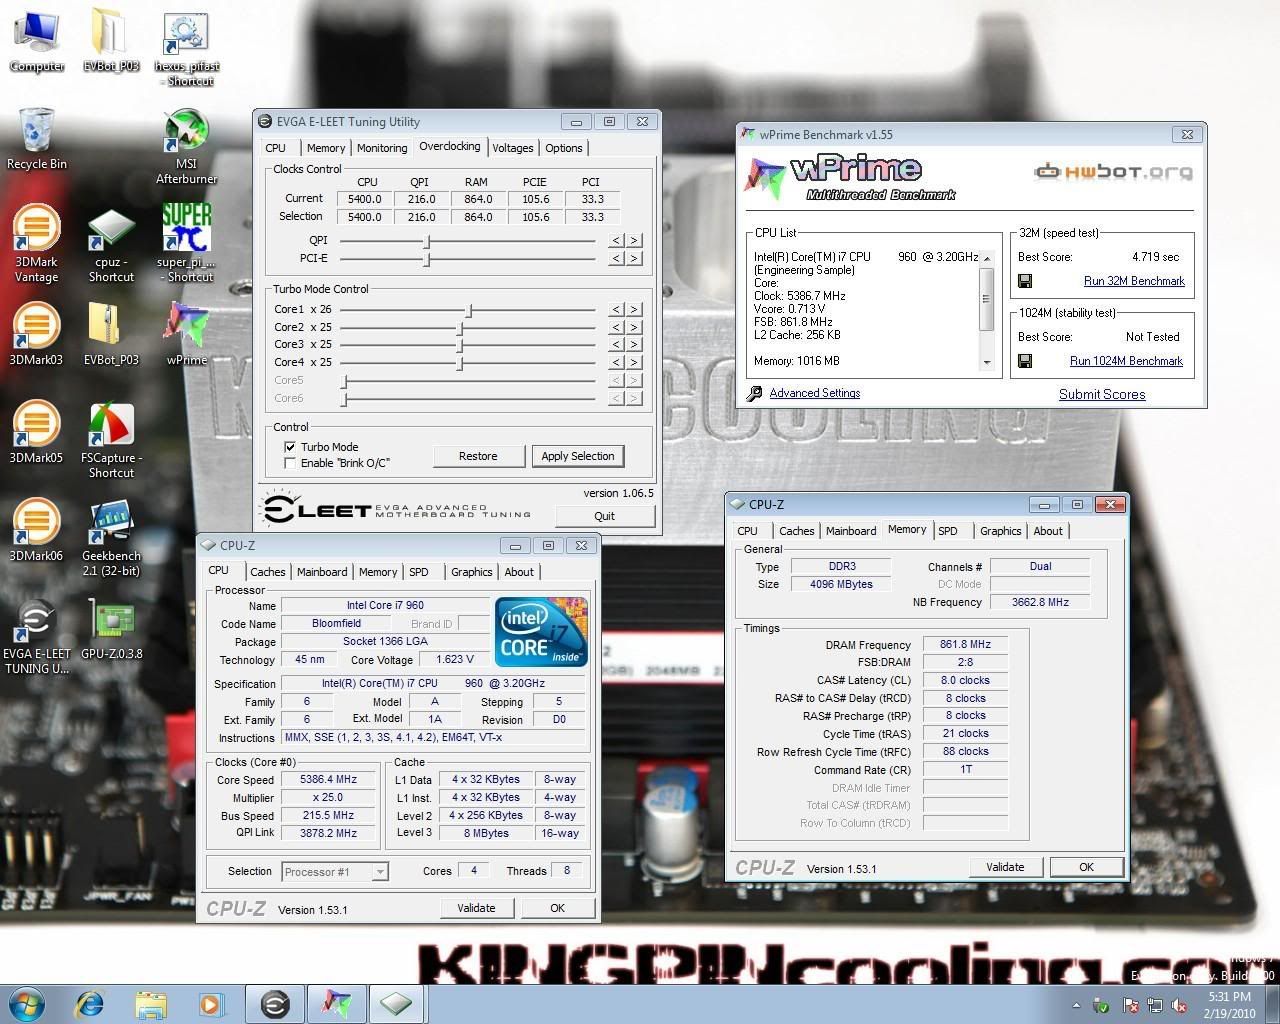Save the 32M benchmark score

pos(1025,281)
